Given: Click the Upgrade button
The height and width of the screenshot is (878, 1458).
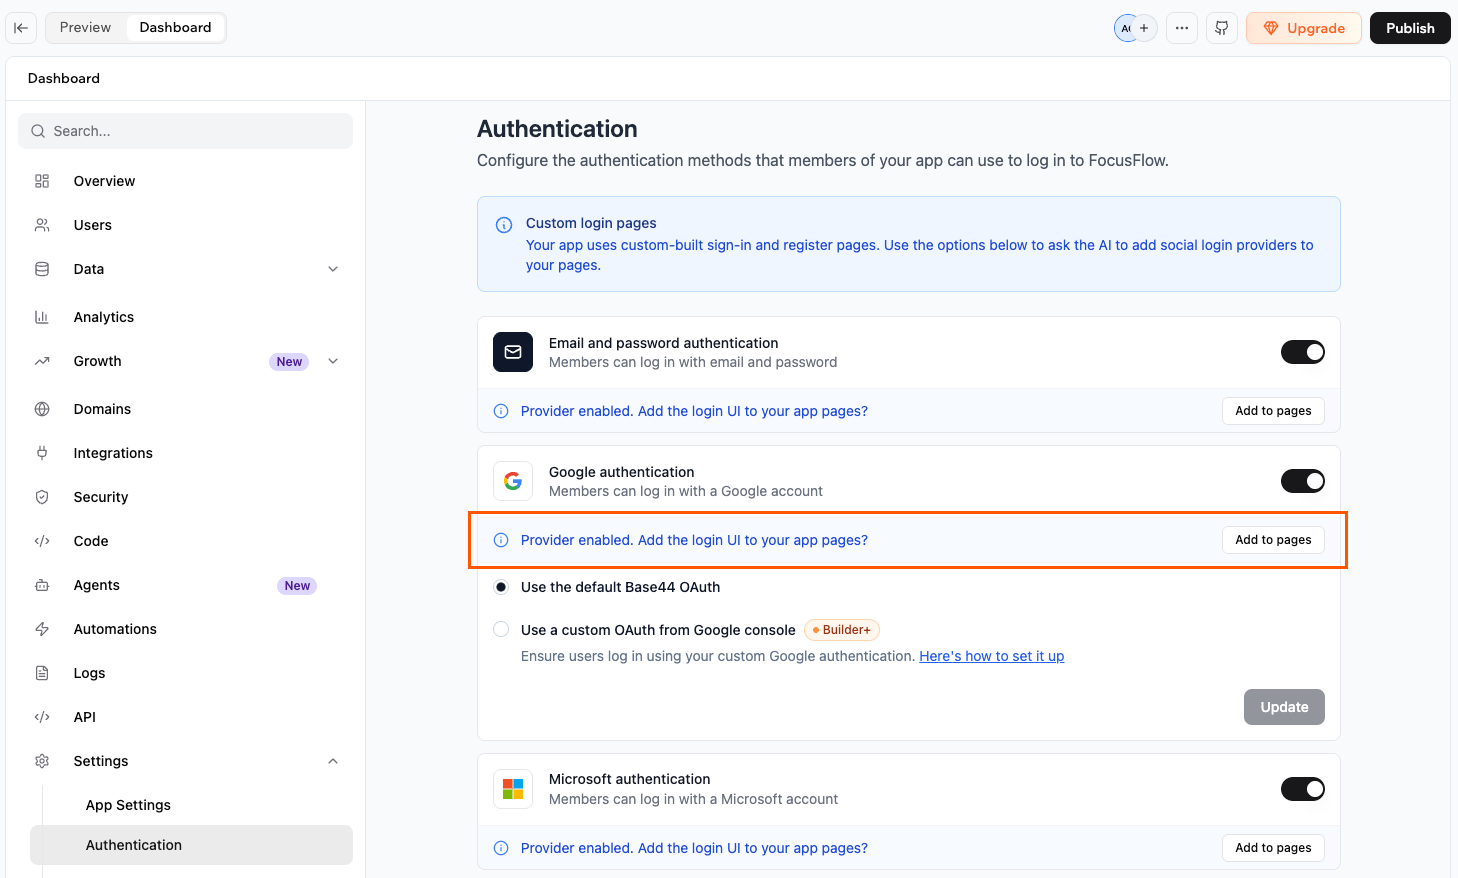Looking at the screenshot, I should tap(1304, 28).
